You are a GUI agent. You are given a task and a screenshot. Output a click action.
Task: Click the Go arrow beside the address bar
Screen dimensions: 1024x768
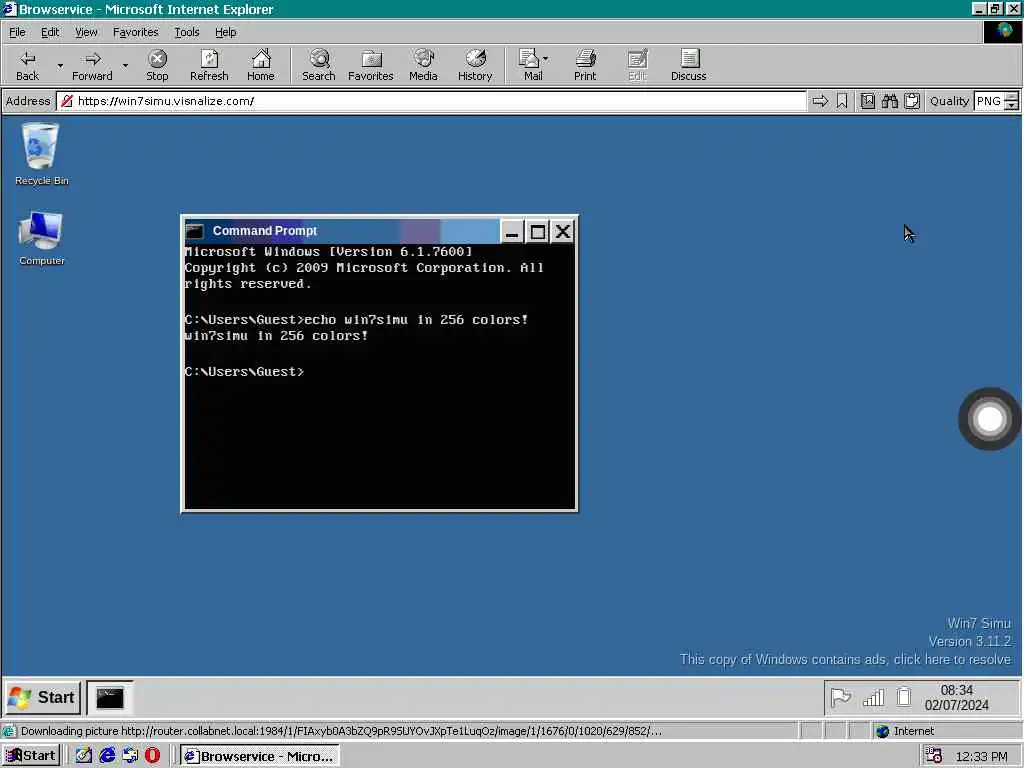820,101
